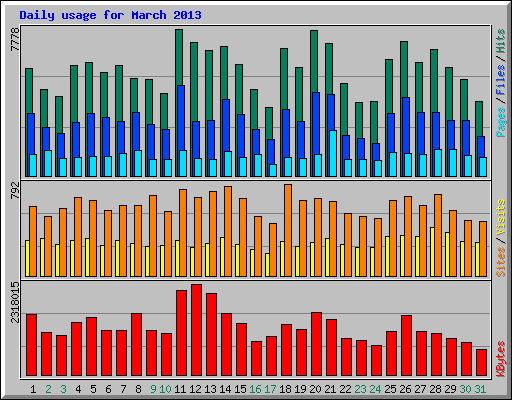Click the KBytes legend label

(501, 359)
